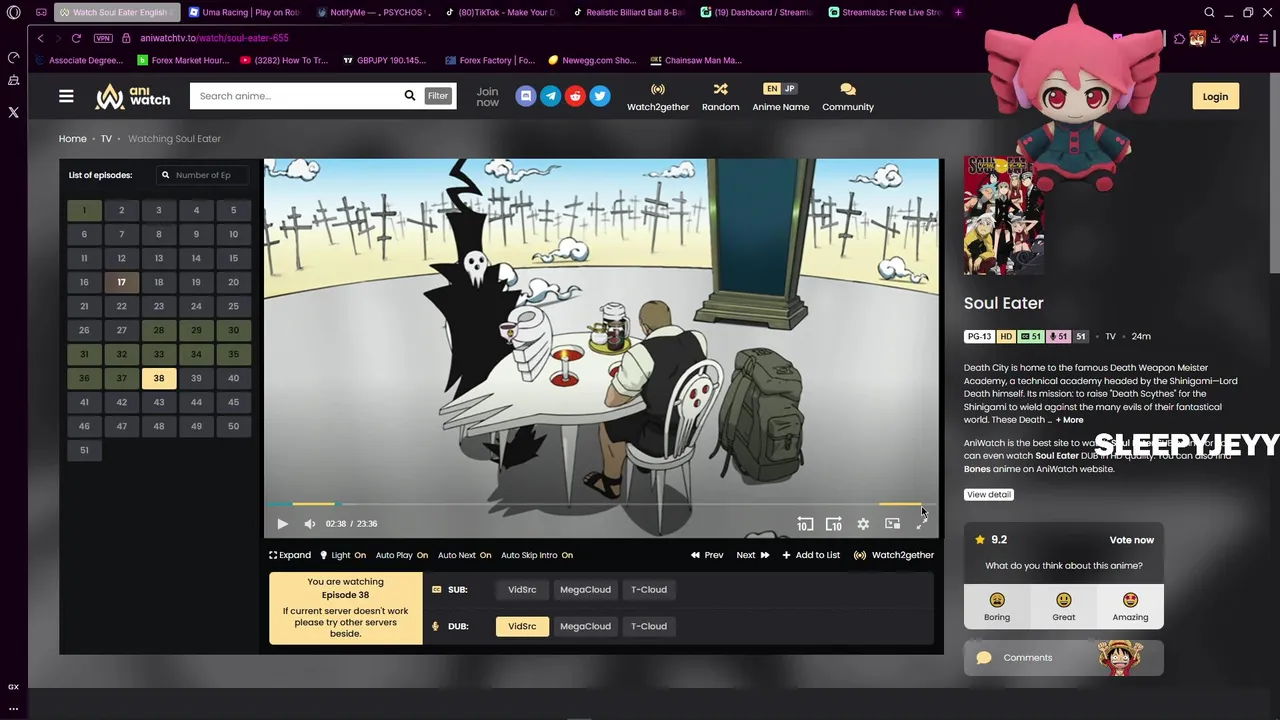This screenshot has height=720, width=1280.
Task: Switch to the Uma Racing browser tab
Action: [245, 12]
